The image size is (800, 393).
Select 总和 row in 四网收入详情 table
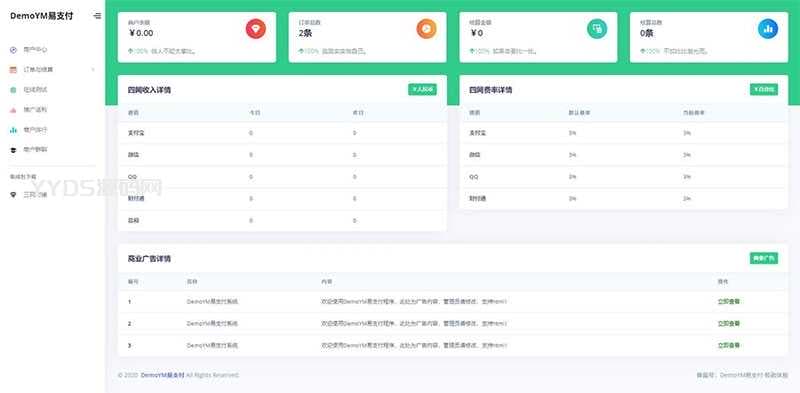[x=282, y=220]
